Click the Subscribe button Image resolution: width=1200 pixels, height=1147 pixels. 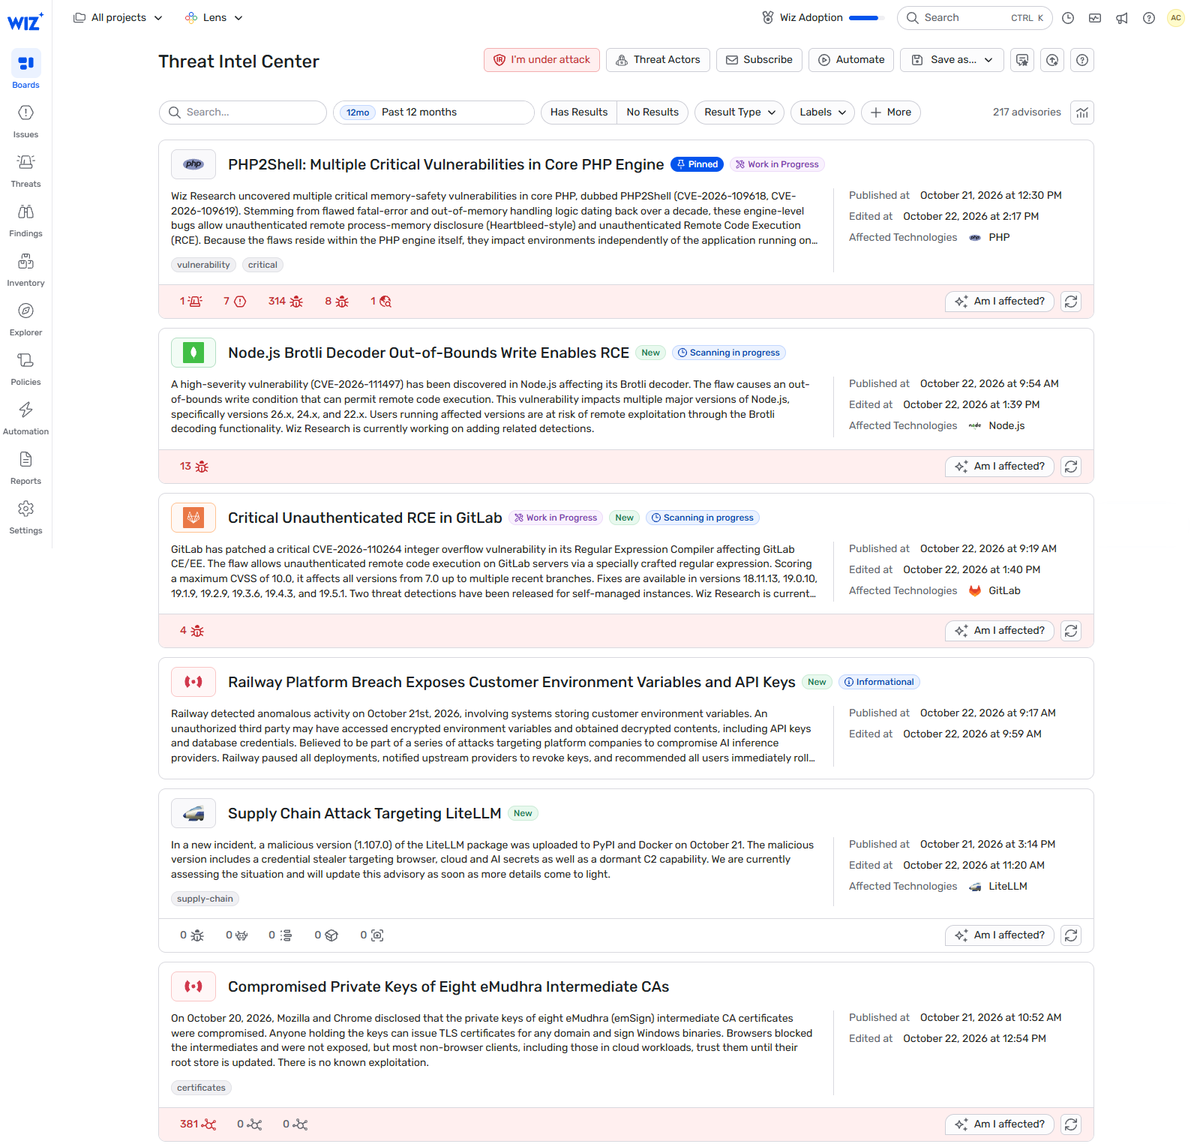click(x=759, y=60)
